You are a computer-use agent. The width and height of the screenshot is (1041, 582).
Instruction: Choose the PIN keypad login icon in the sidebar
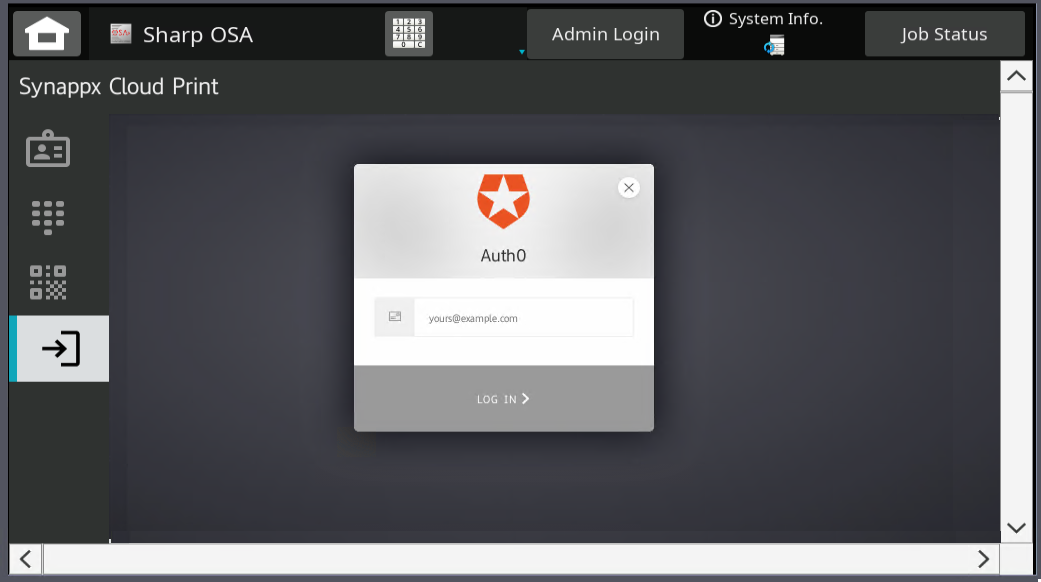(x=47, y=216)
